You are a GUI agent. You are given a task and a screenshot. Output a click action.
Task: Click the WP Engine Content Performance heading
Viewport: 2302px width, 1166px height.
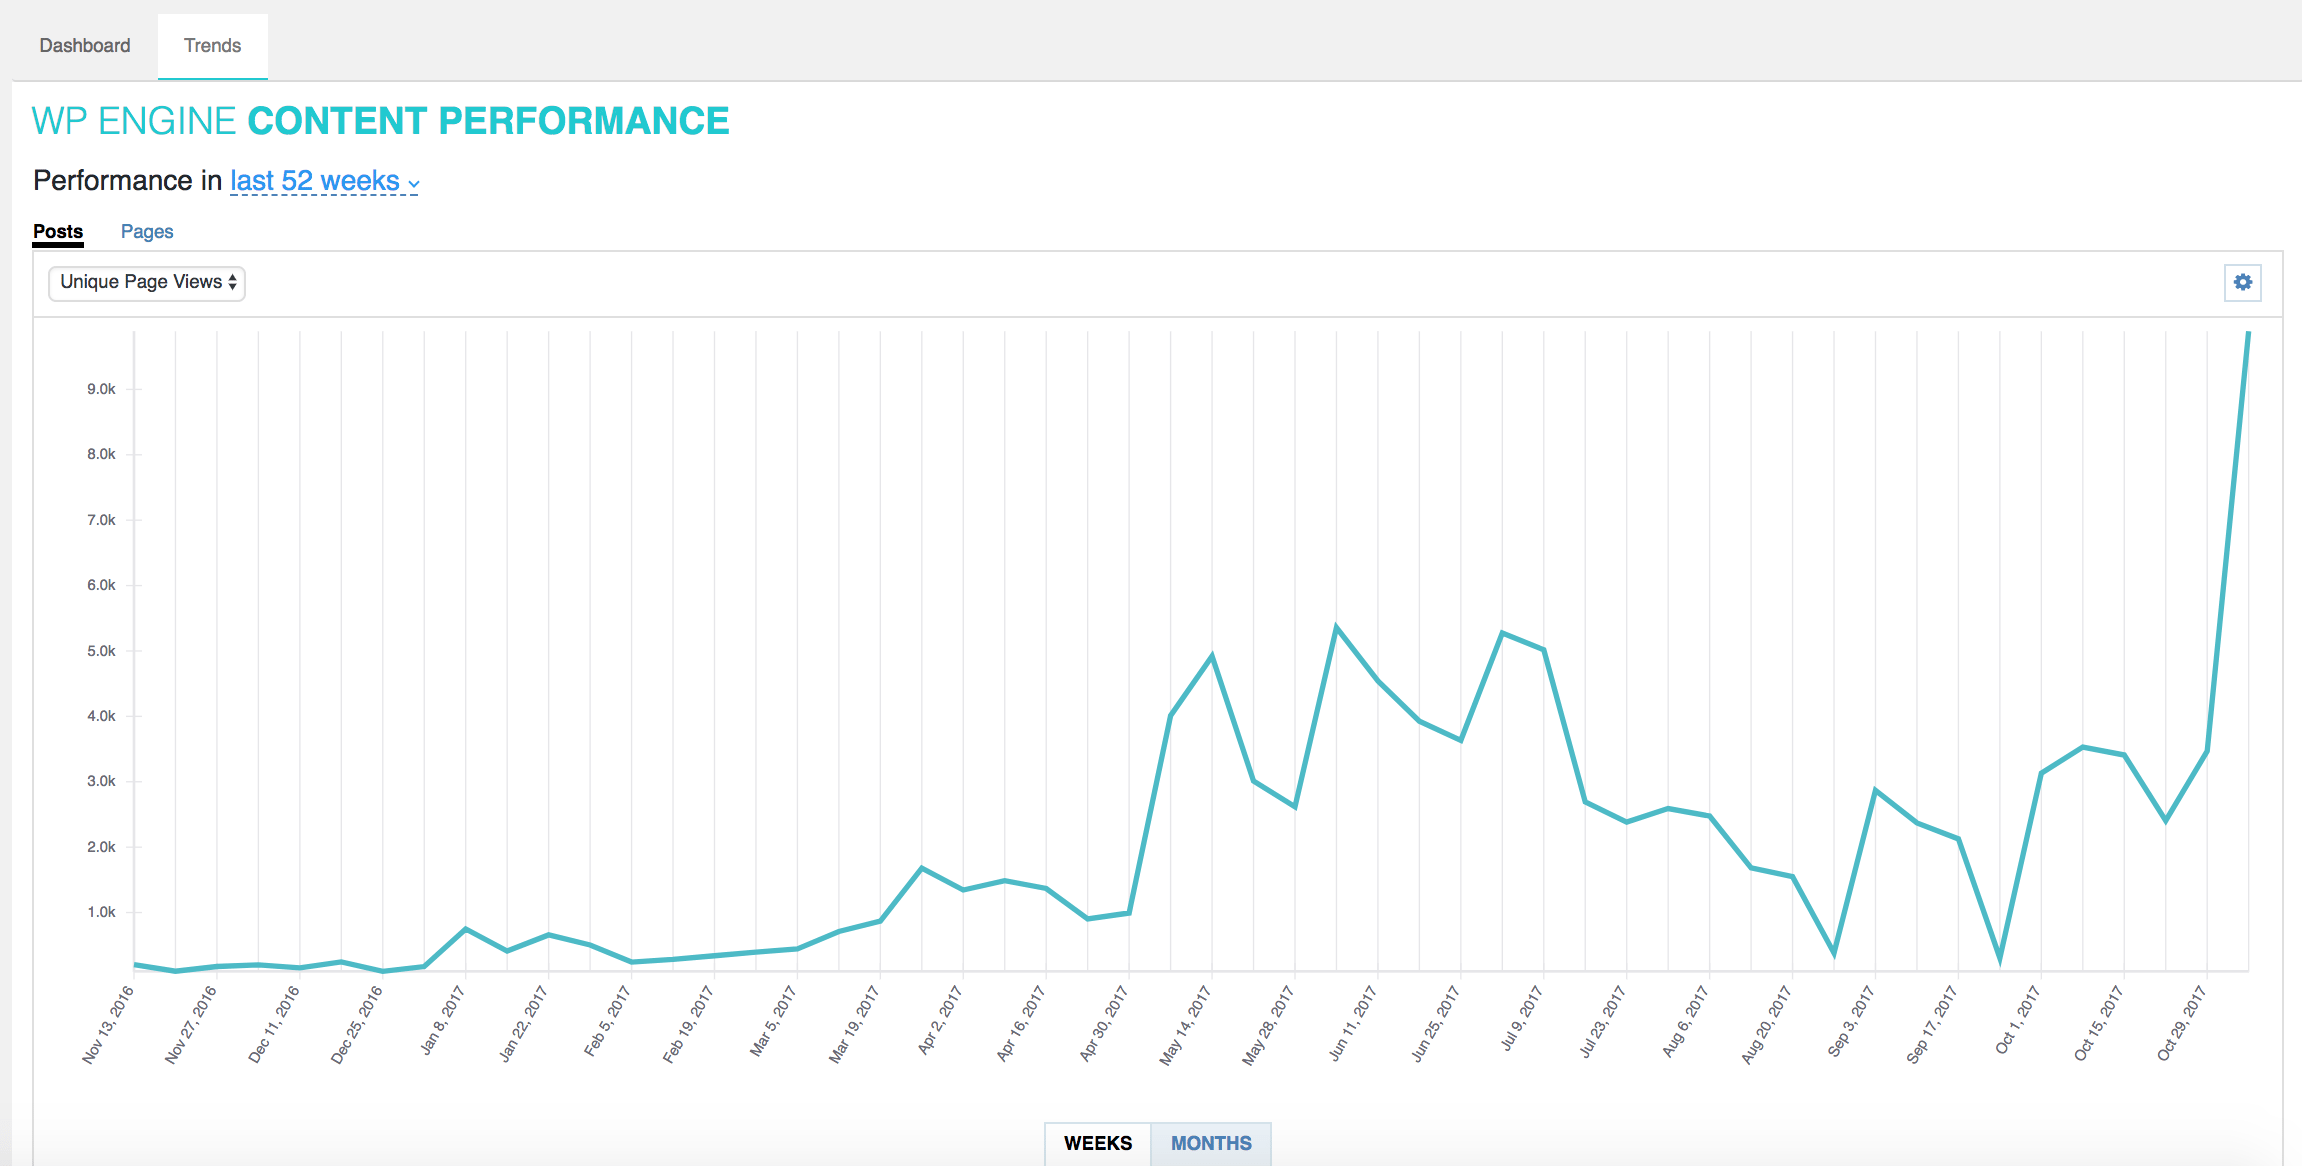(x=380, y=121)
